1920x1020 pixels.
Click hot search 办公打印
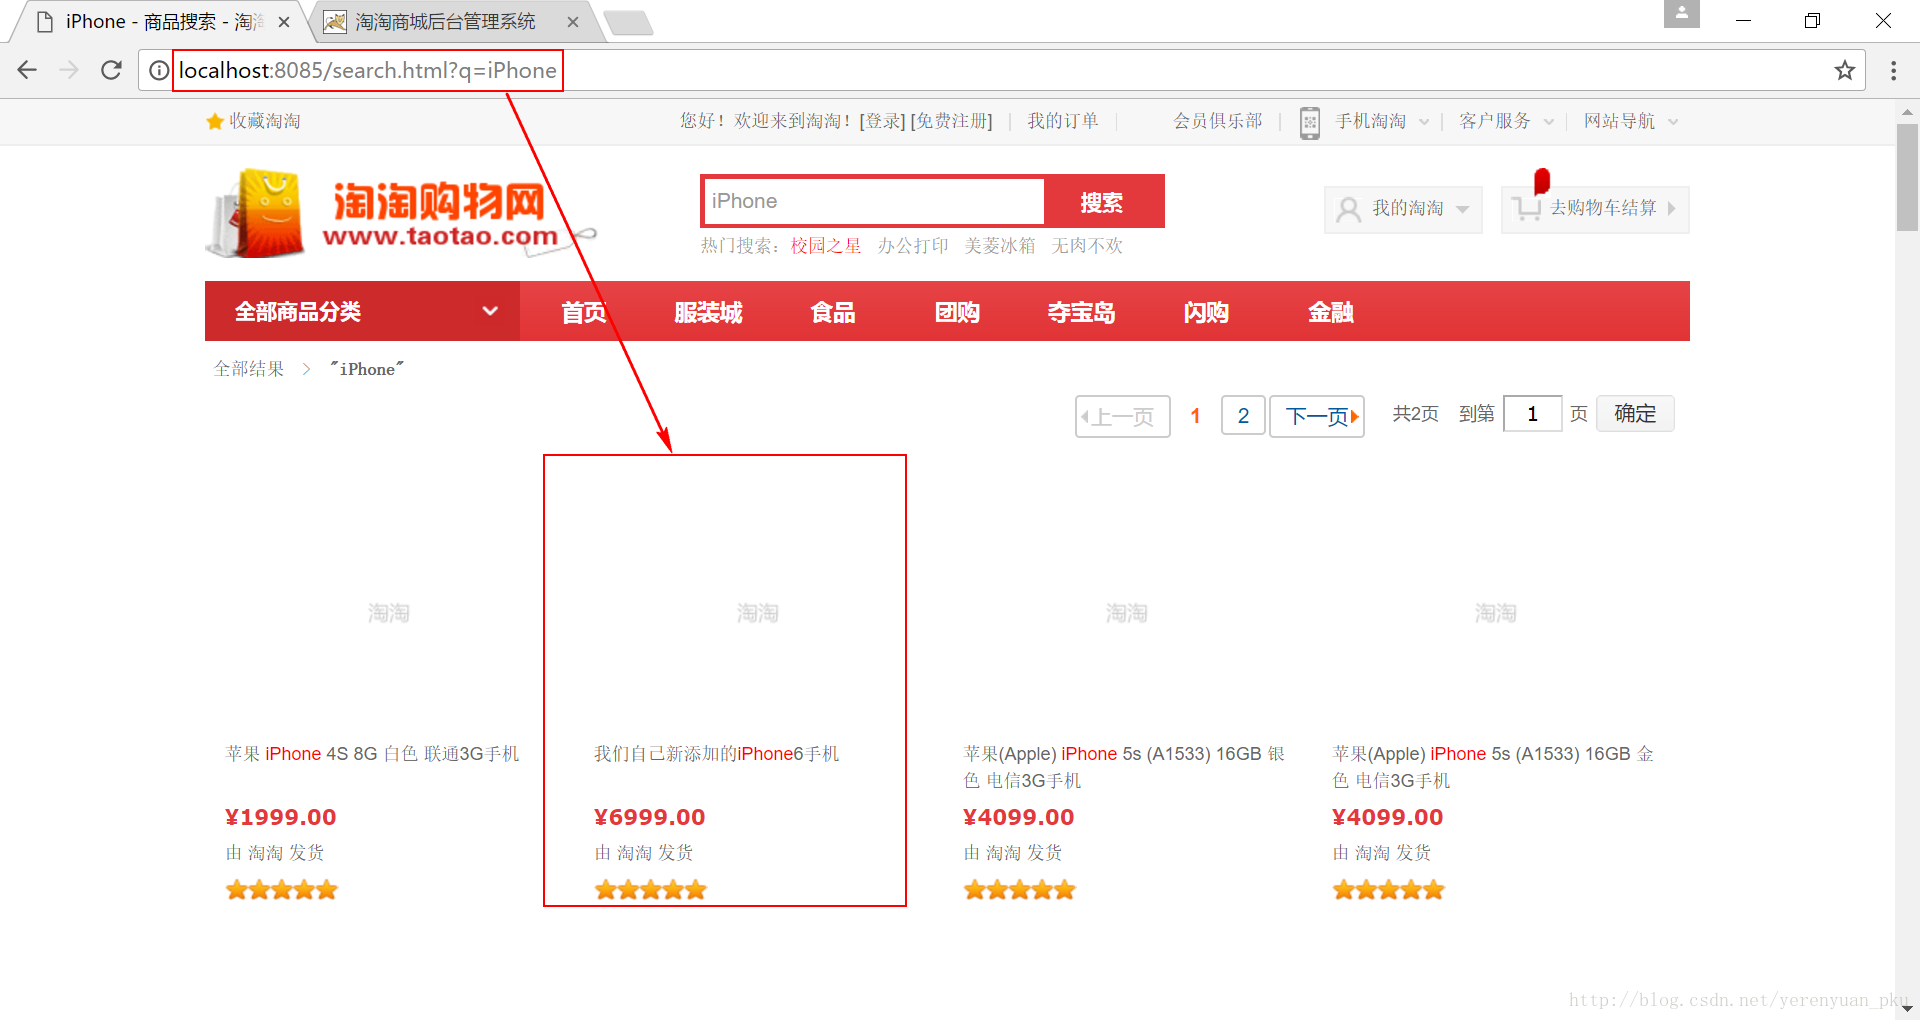coord(912,246)
